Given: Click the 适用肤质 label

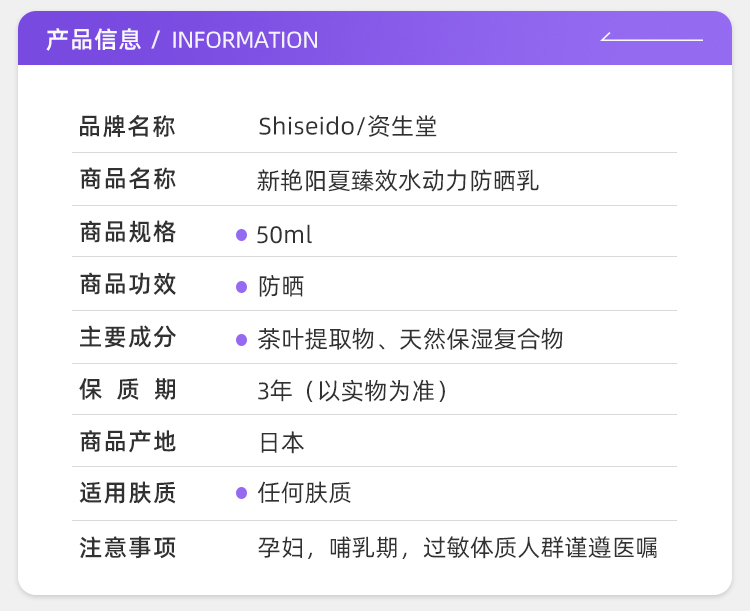Looking at the screenshot, I should click(x=128, y=493).
